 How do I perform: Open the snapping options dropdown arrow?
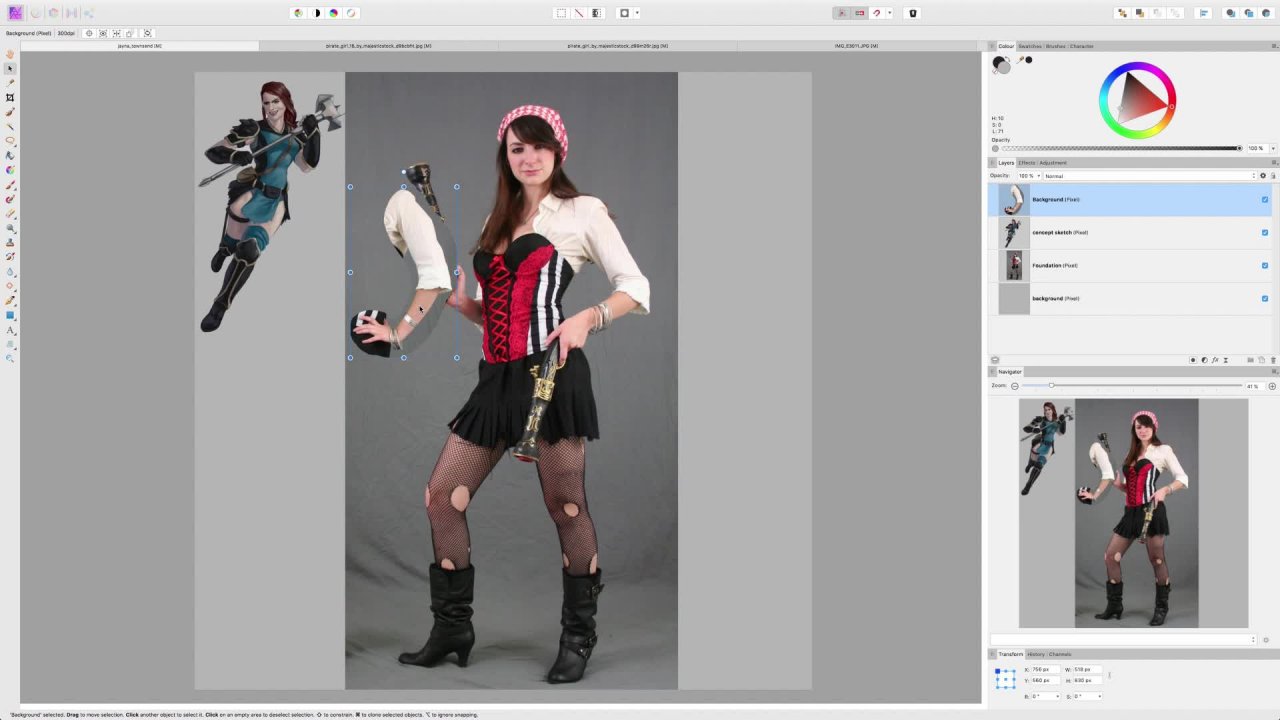pos(889,13)
